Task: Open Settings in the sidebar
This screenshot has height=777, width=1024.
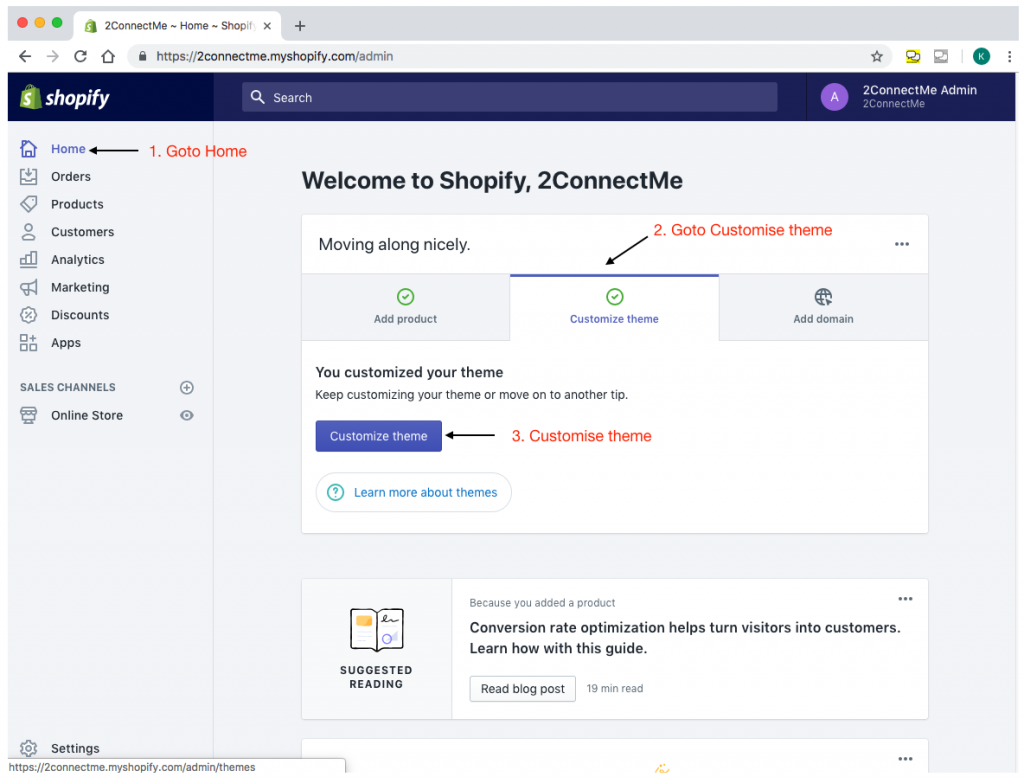Action: tap(75, 748)
